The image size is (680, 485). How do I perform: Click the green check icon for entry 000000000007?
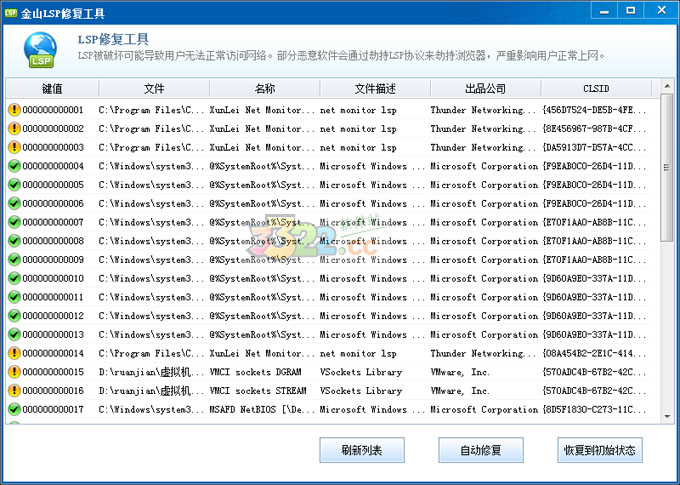click(x=14, y=222)
